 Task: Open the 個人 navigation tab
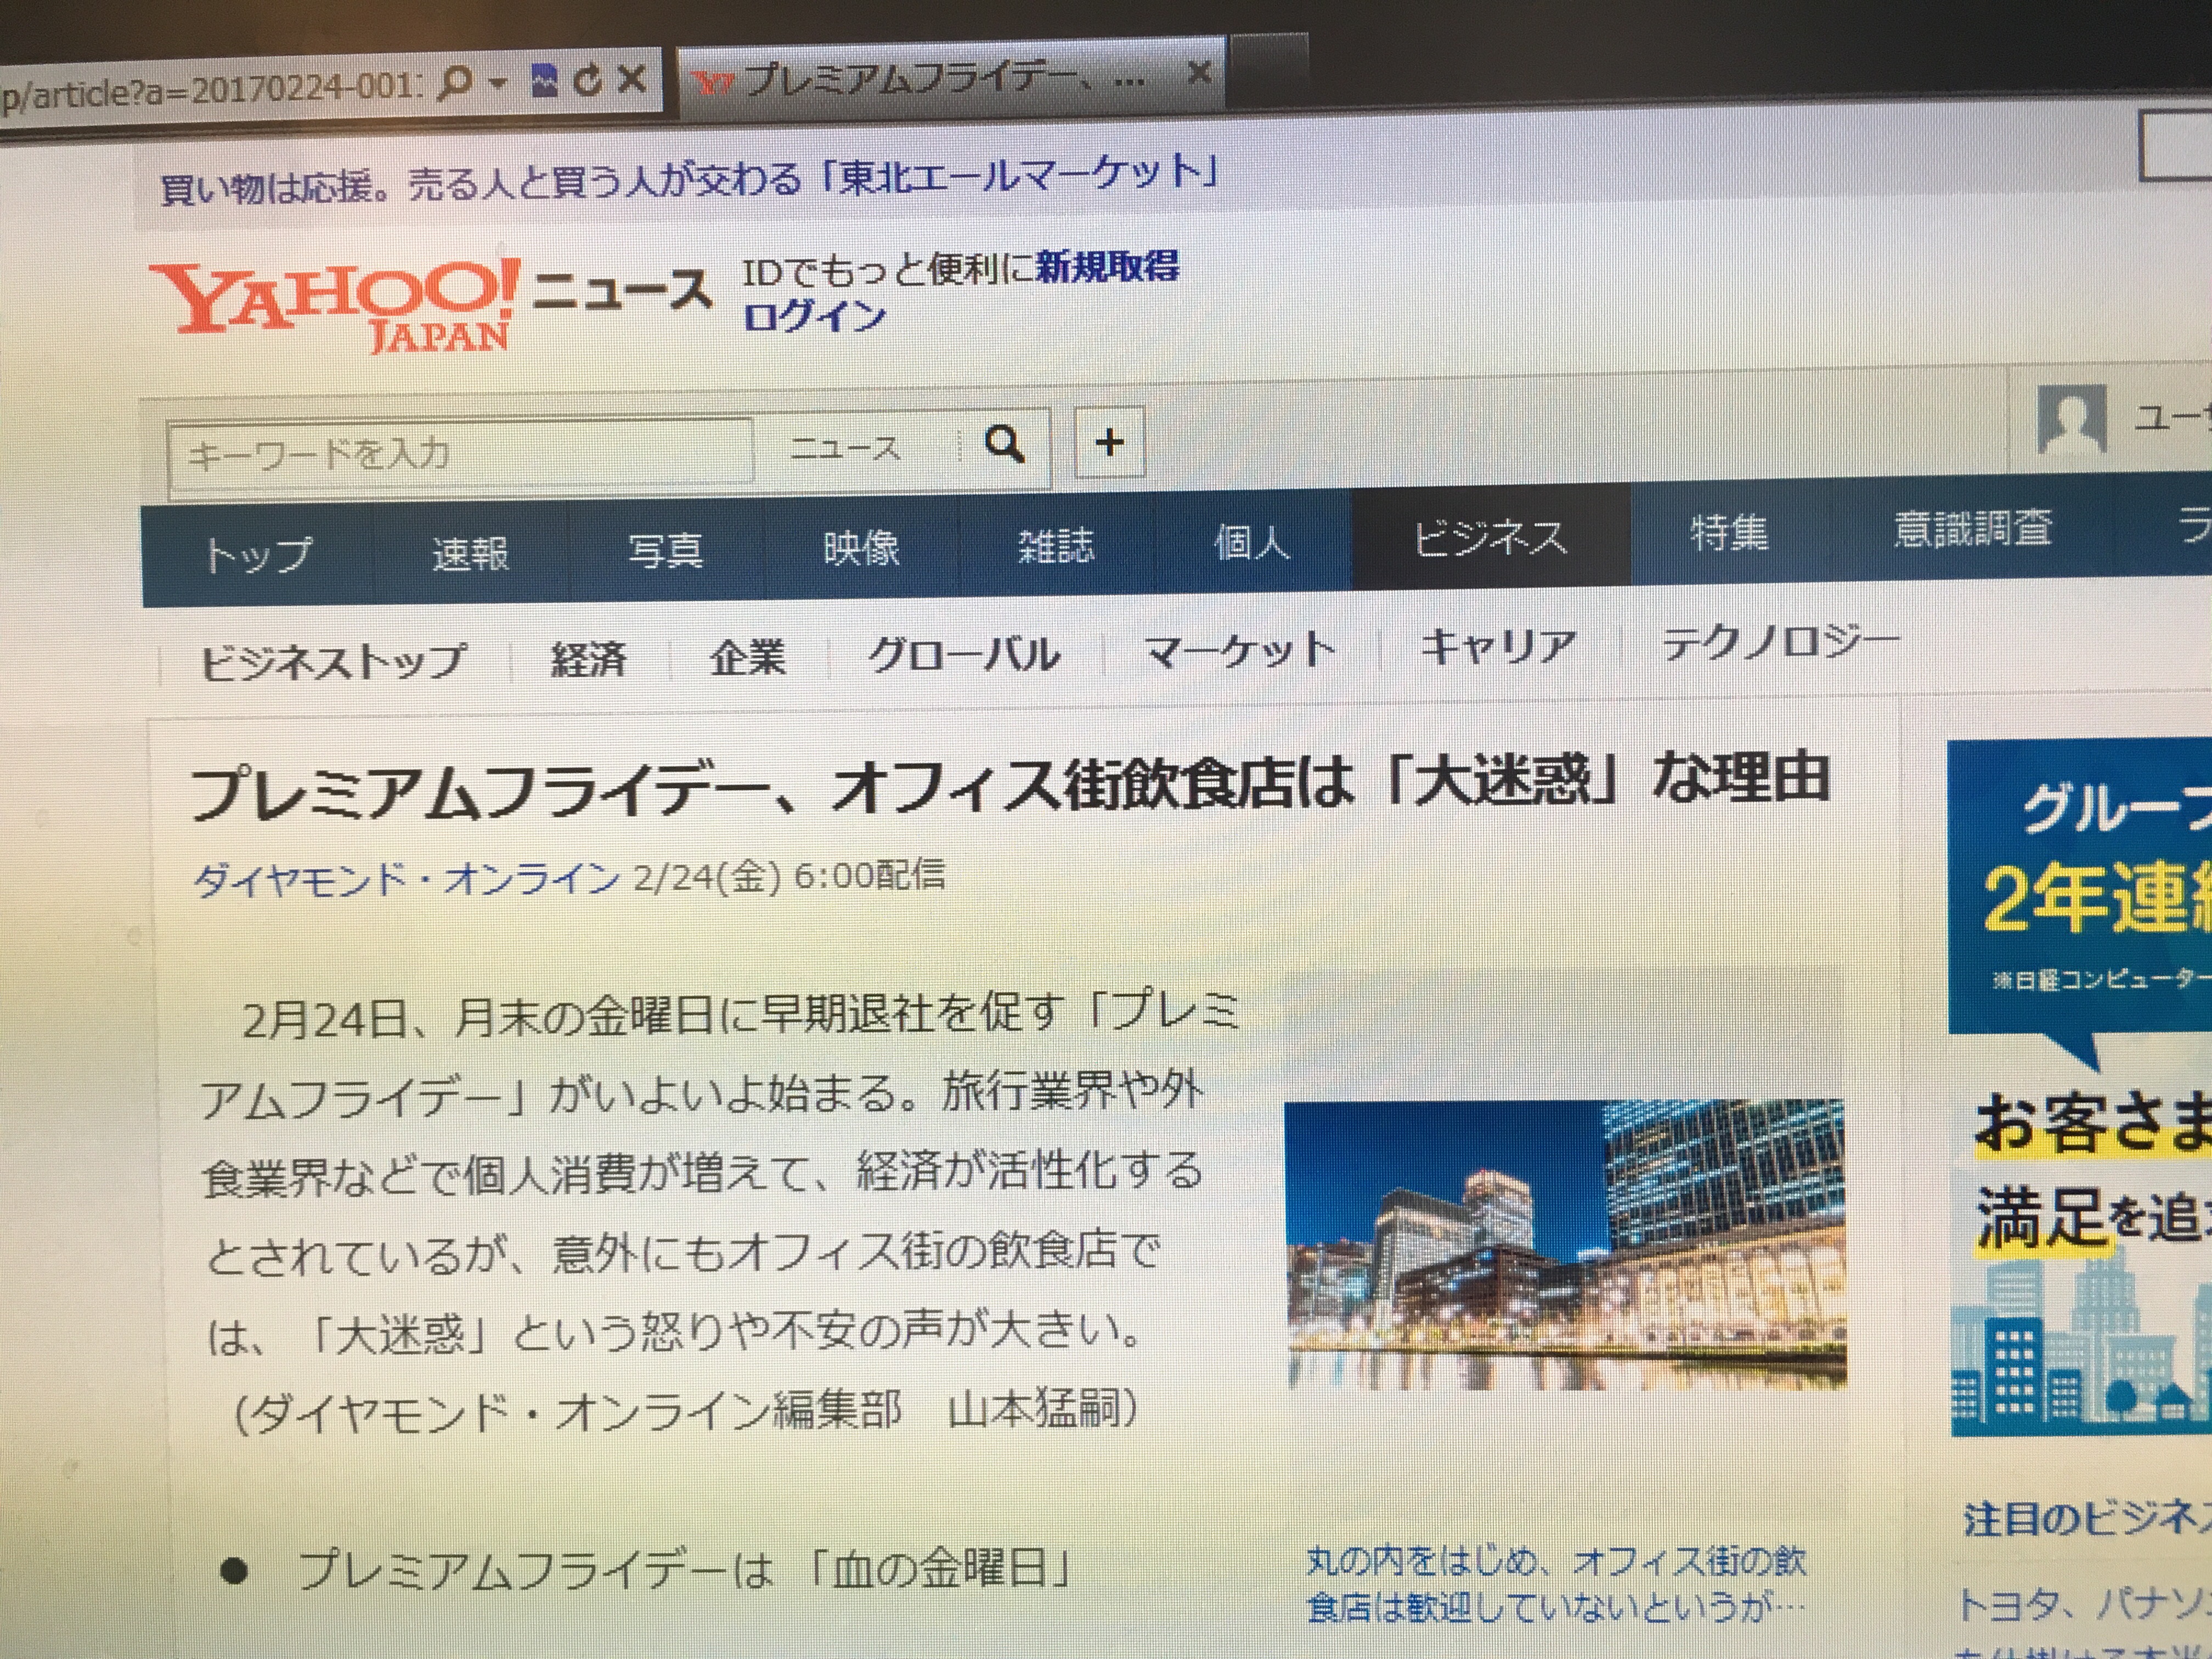click(x=1252, y=542)
